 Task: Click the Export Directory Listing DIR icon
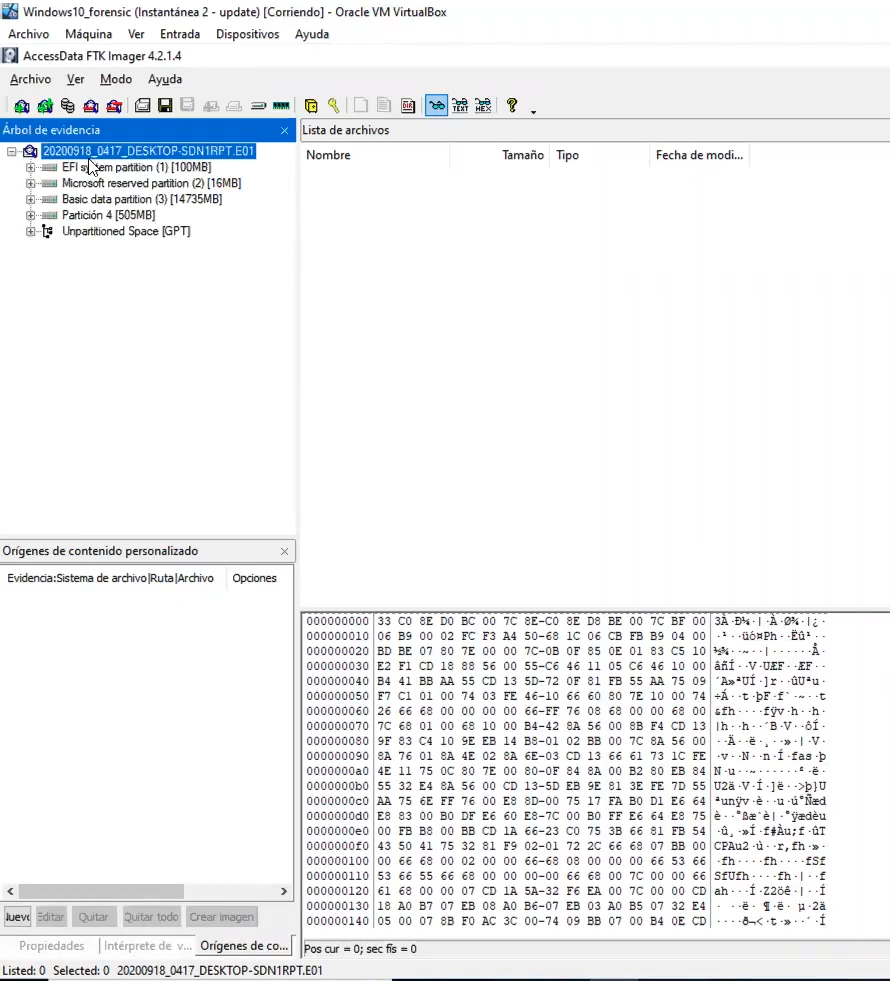[408, 106]
